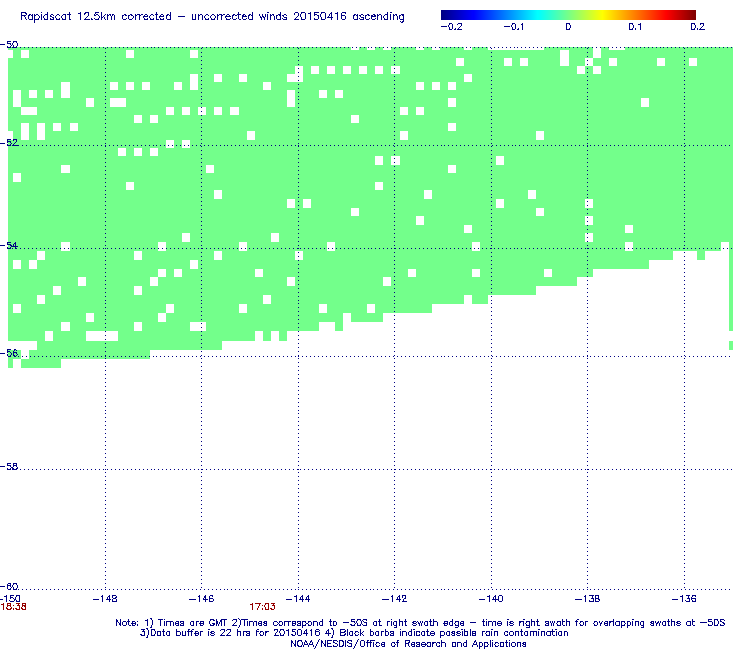740x650 pixels.
Task: Click the plot title mentioning Rapidscat 12.5km
Action: coord(212,17)
